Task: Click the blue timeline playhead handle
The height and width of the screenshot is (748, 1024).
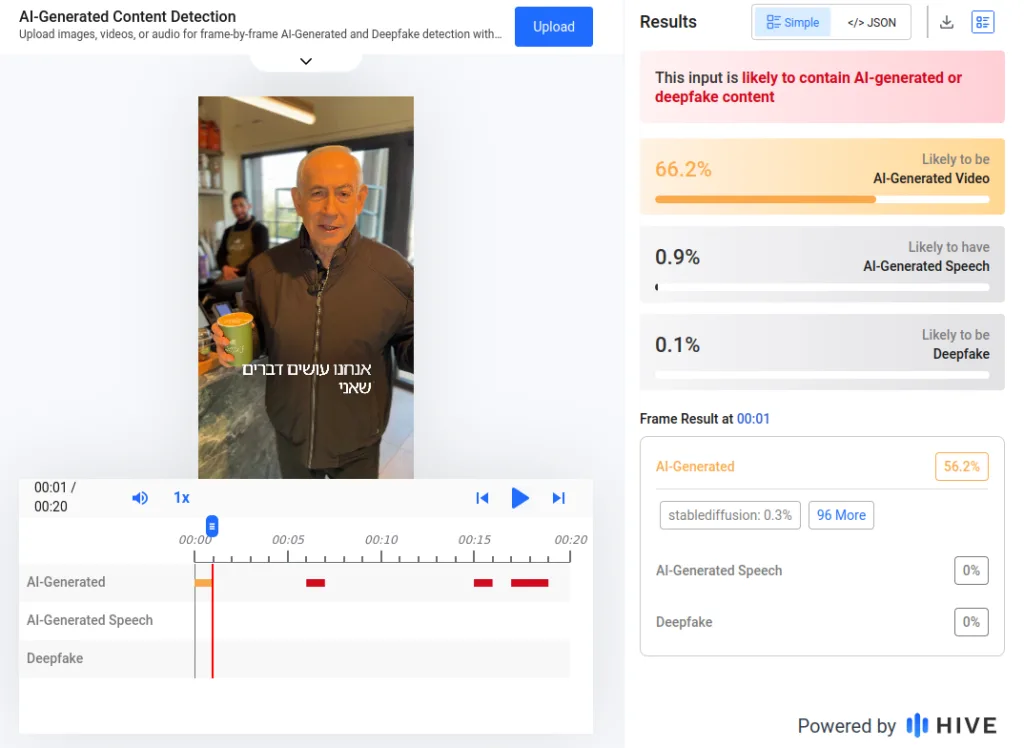Action: [x=212, y=526]
